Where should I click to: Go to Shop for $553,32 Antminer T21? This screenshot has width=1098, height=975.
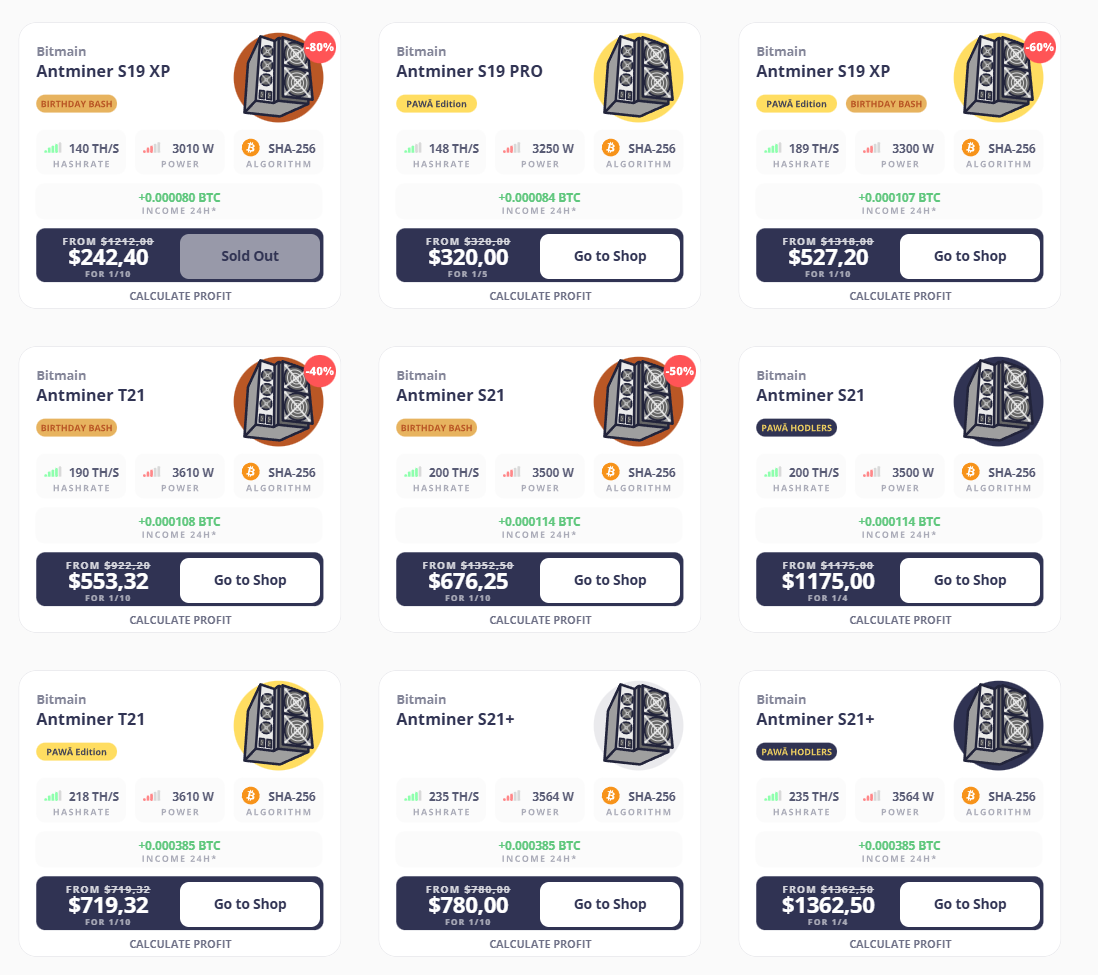pyautogui.click(x=250, y=580)
